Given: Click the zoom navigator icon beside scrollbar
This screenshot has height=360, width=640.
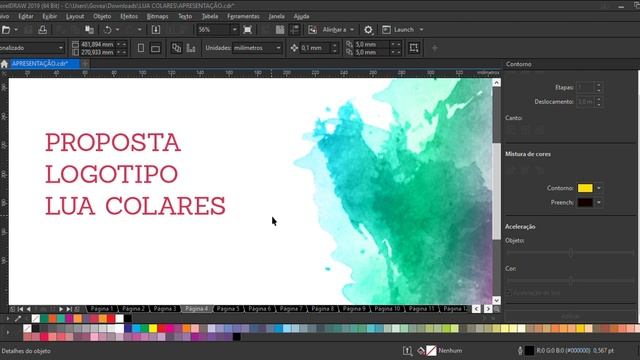Looking at the screenshot, I should click(496, 309).
